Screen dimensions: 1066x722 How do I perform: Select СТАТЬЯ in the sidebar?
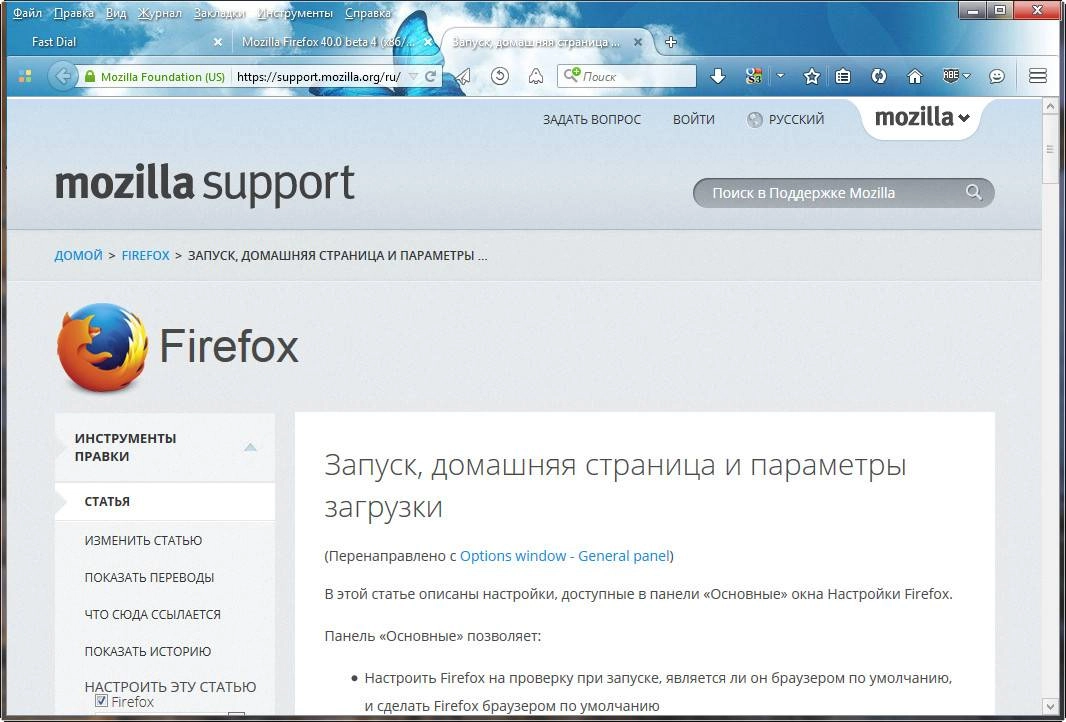107,502
